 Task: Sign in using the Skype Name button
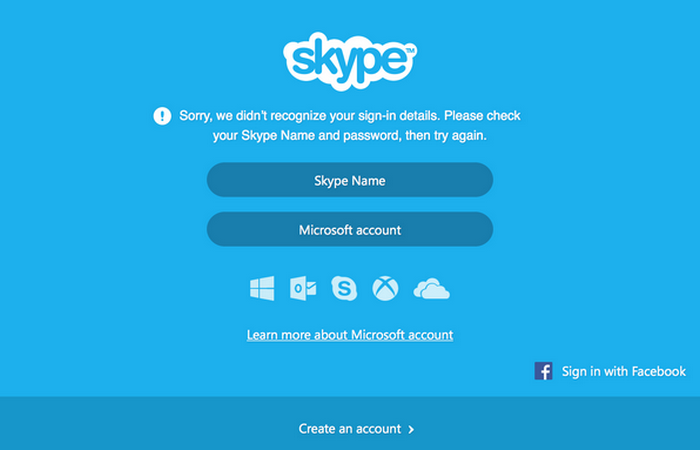[x=350, y=181]
